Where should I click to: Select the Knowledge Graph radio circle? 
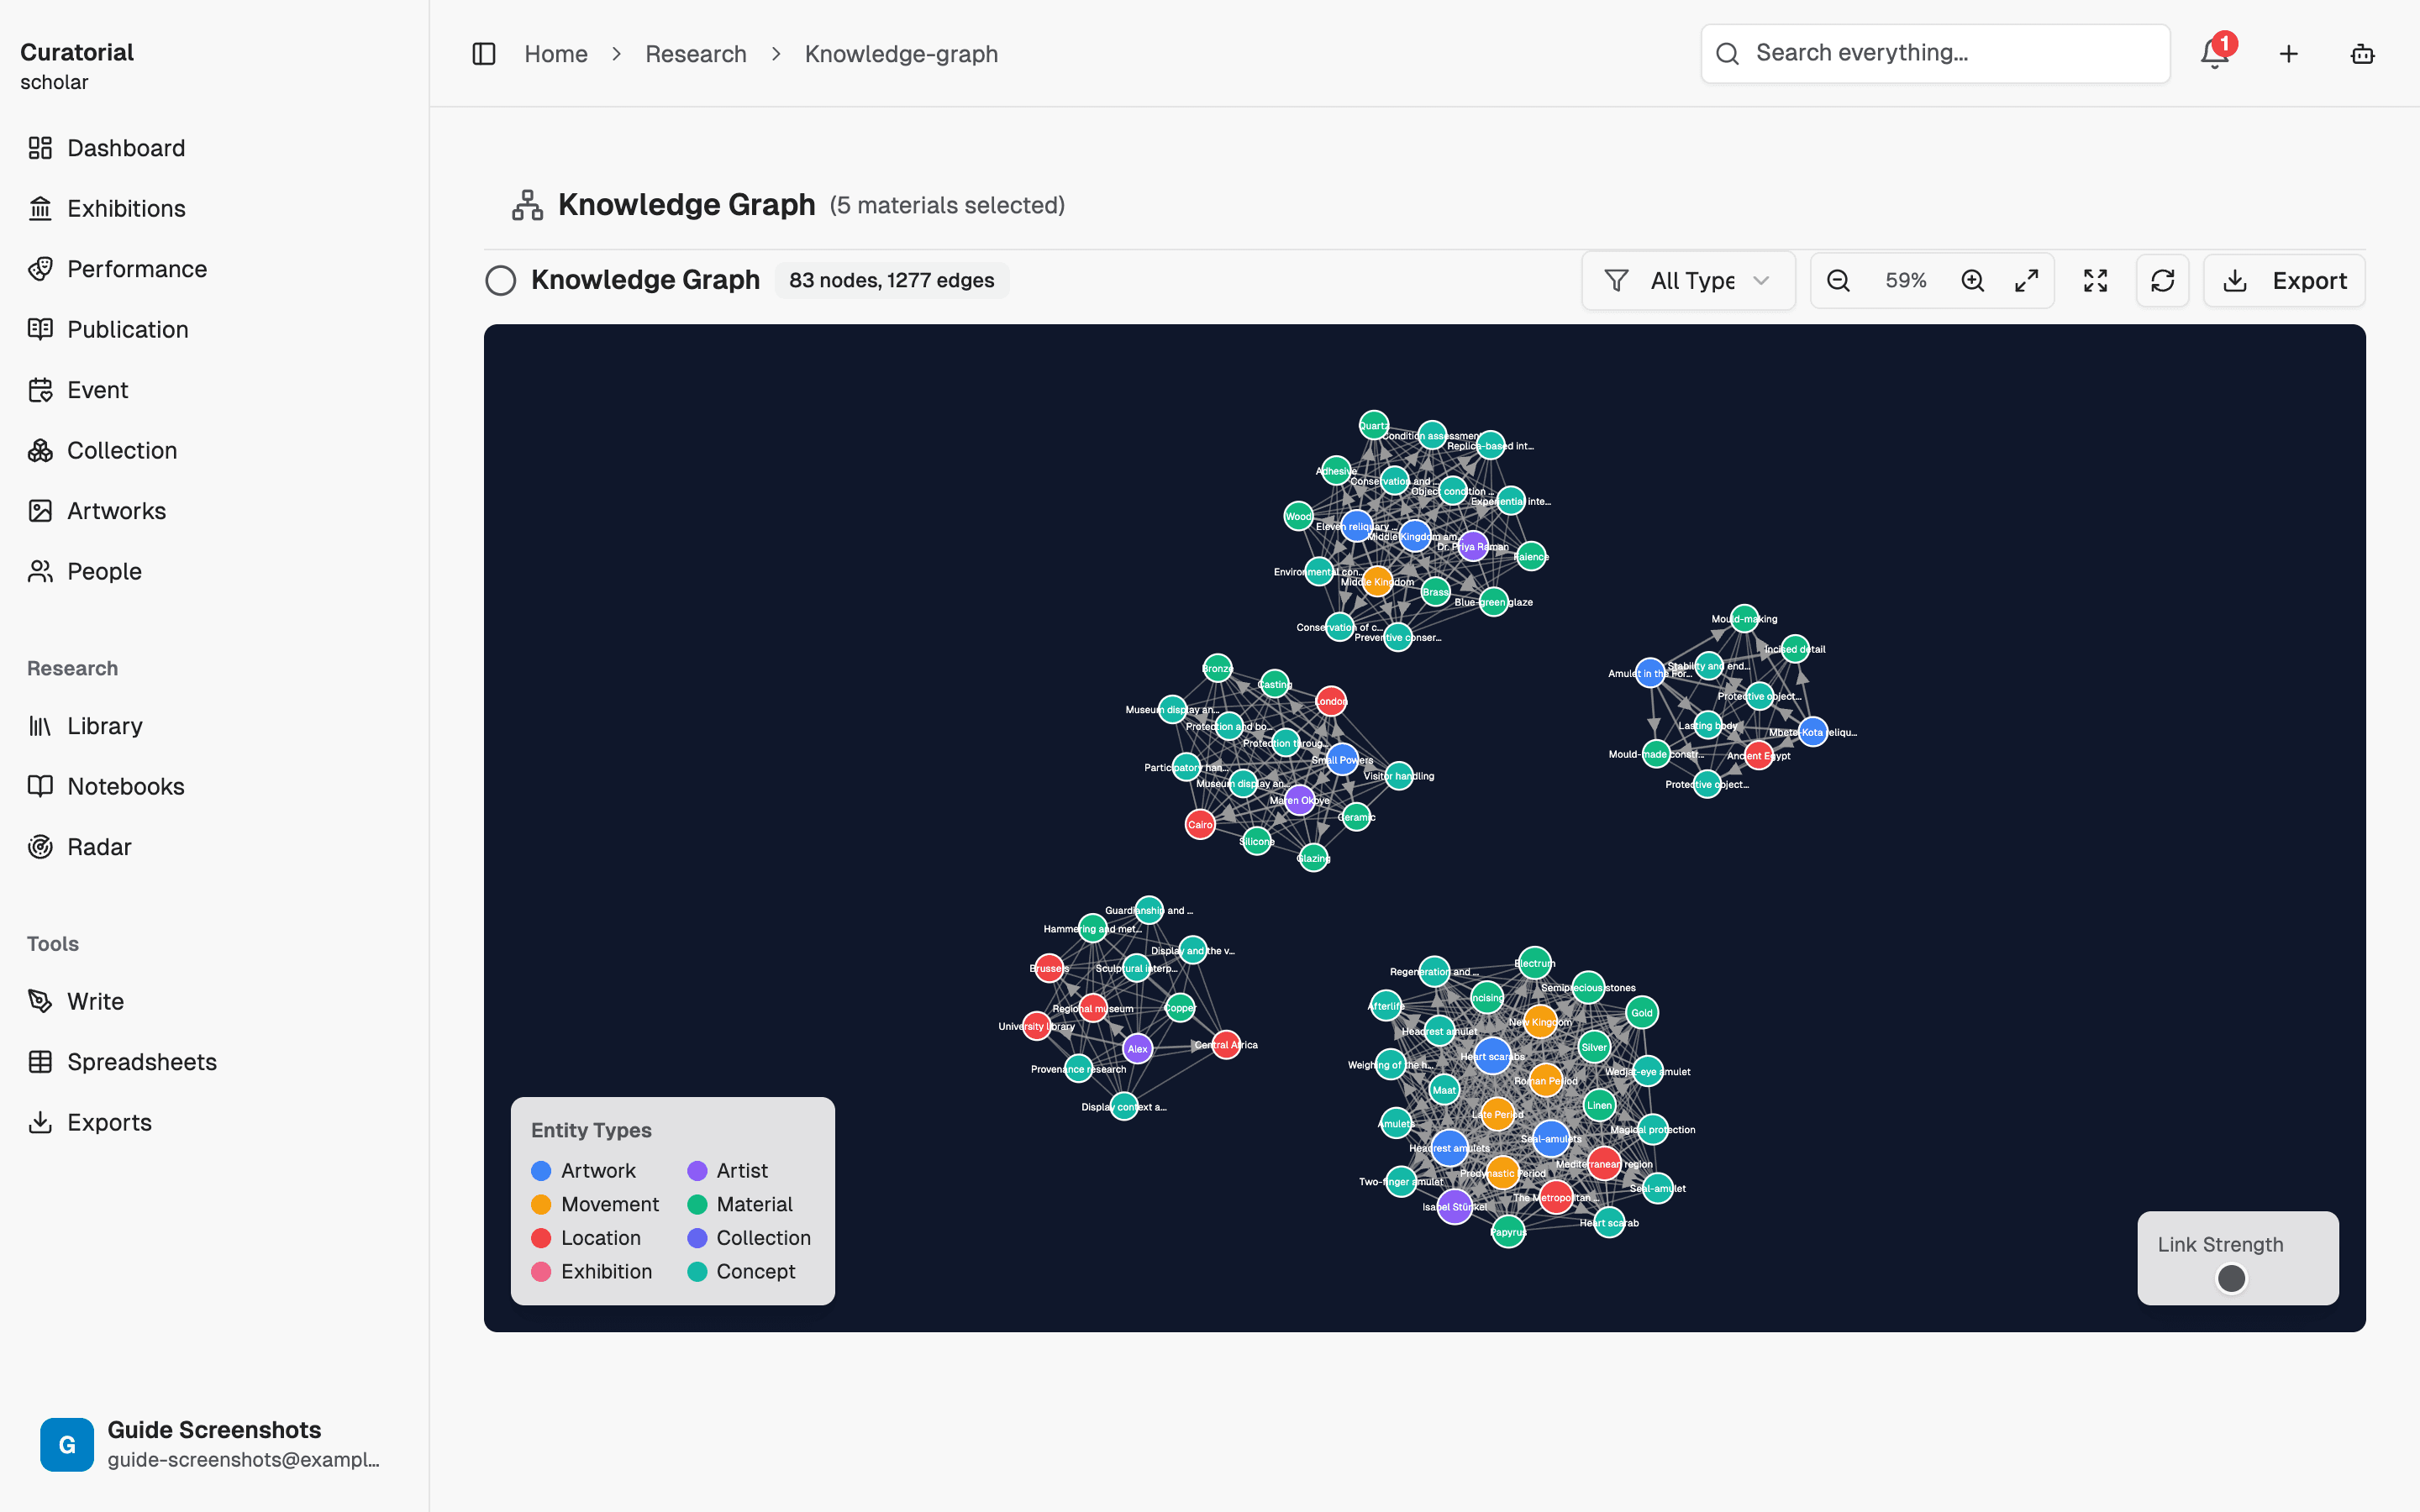pyautogui.click(x=501, y=281)
